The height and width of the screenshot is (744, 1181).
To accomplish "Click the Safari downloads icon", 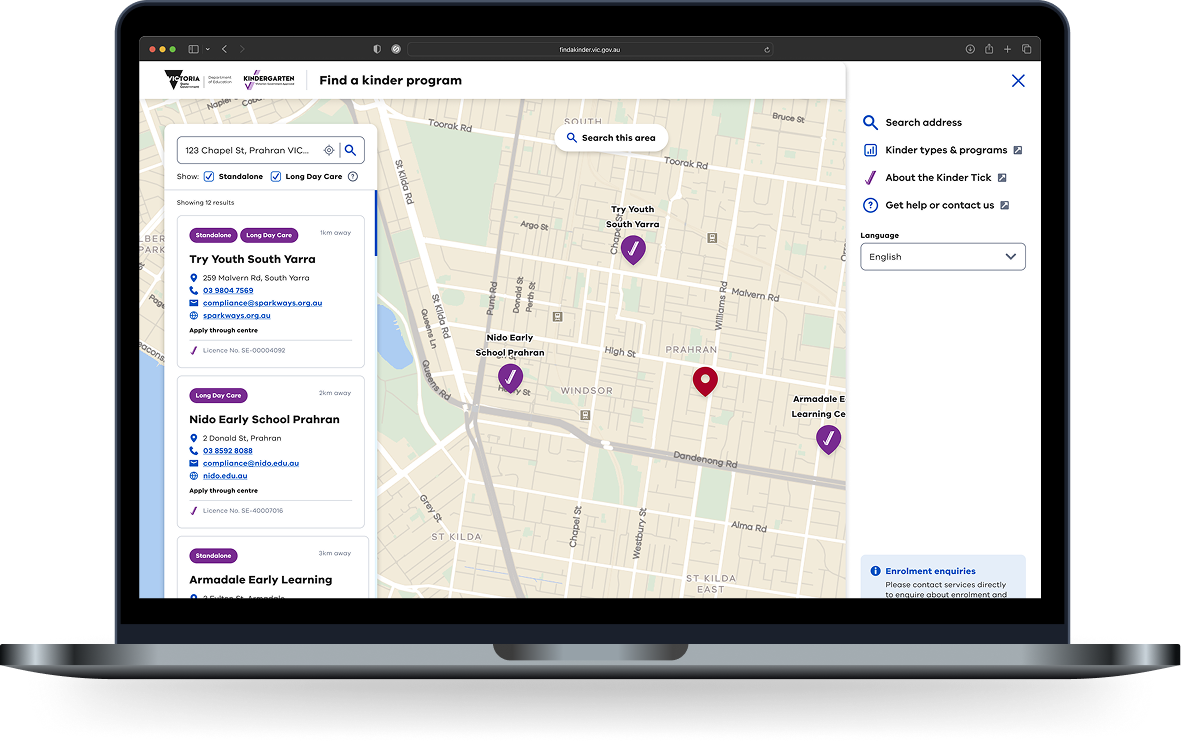I will pos(970,49).
